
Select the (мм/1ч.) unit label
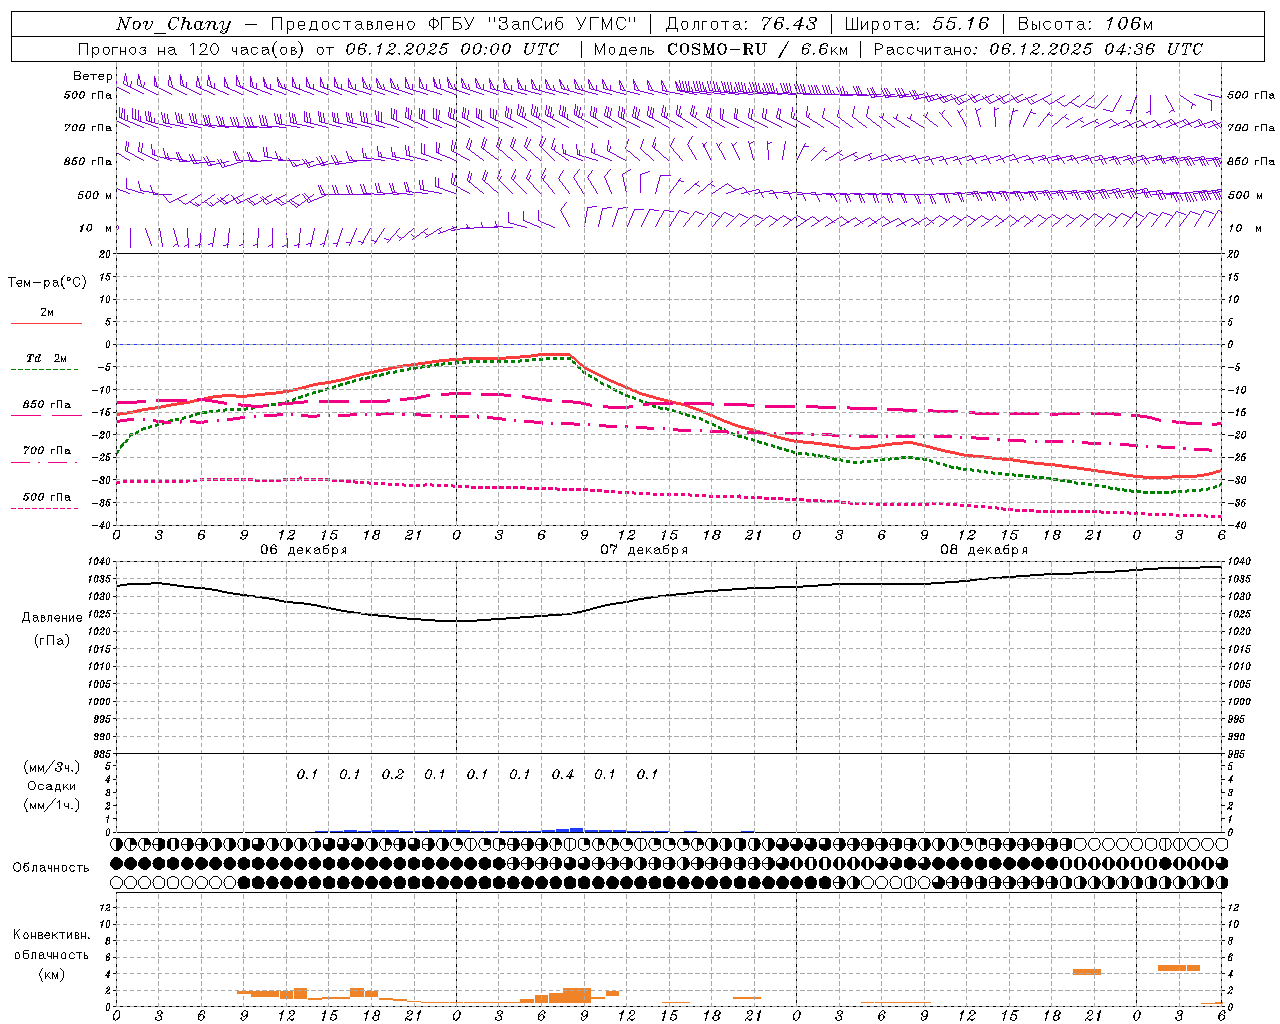(52, 805)
